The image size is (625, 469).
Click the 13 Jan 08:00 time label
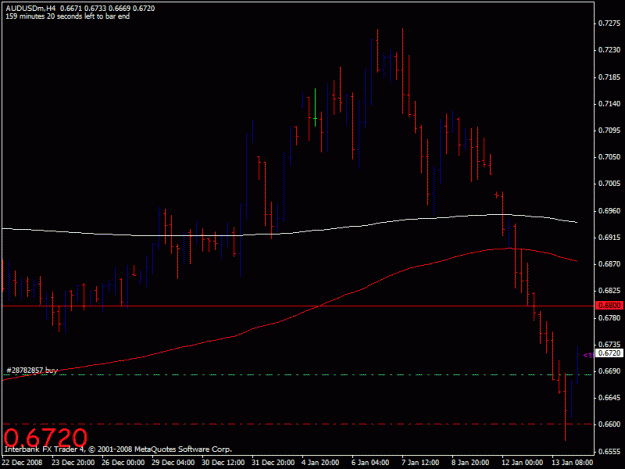572,463
